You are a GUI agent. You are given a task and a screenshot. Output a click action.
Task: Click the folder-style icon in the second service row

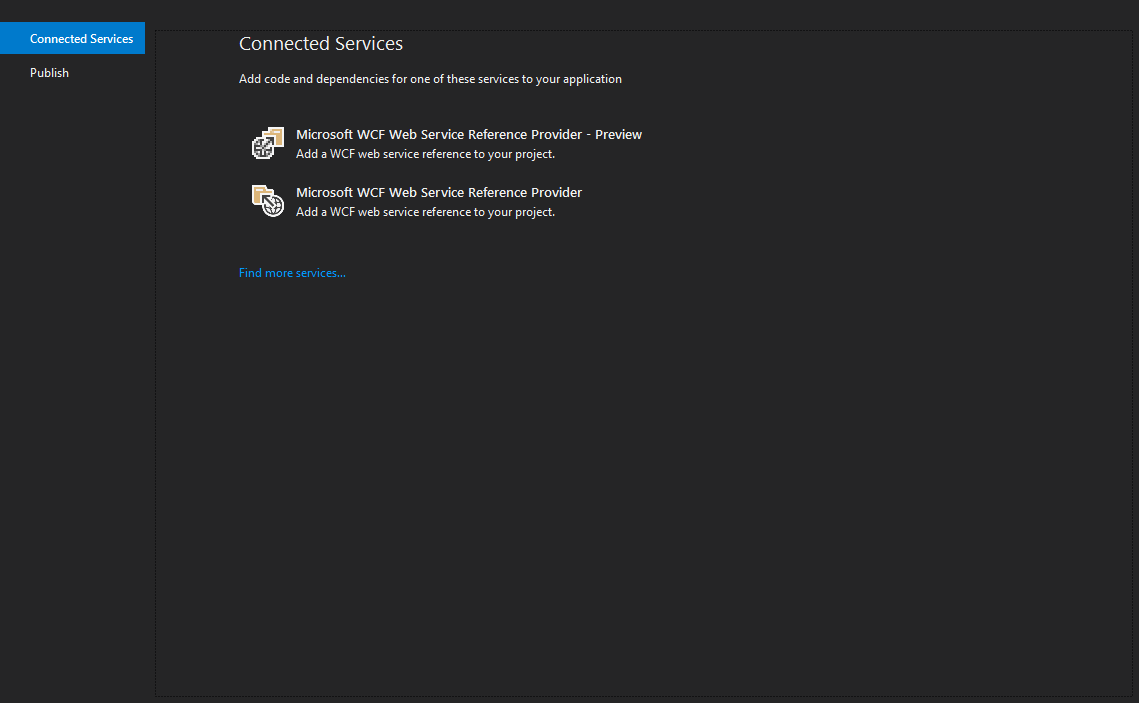pyautogui.click(x=263, y=196)
